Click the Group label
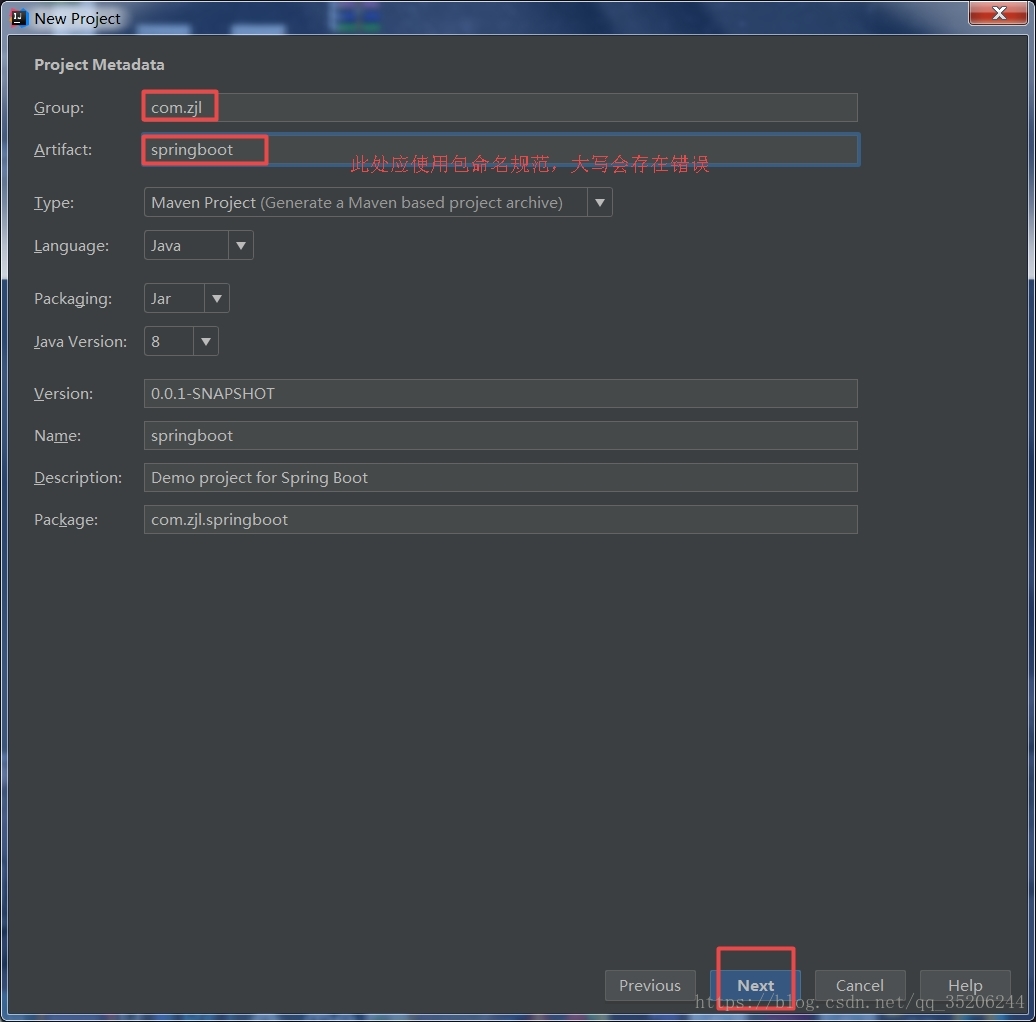The height and width of the screenshot is (1022, 1036). click(x=59, y=108)
